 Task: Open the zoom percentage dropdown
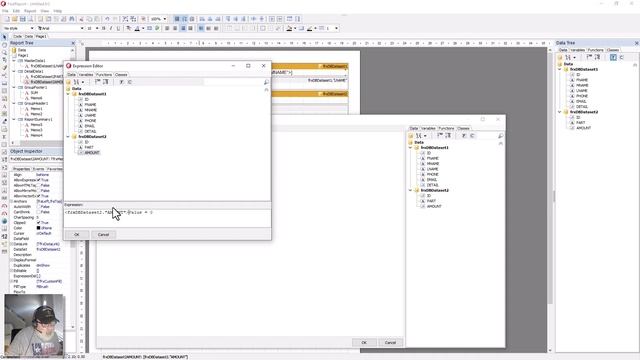(x=165, y=19)
